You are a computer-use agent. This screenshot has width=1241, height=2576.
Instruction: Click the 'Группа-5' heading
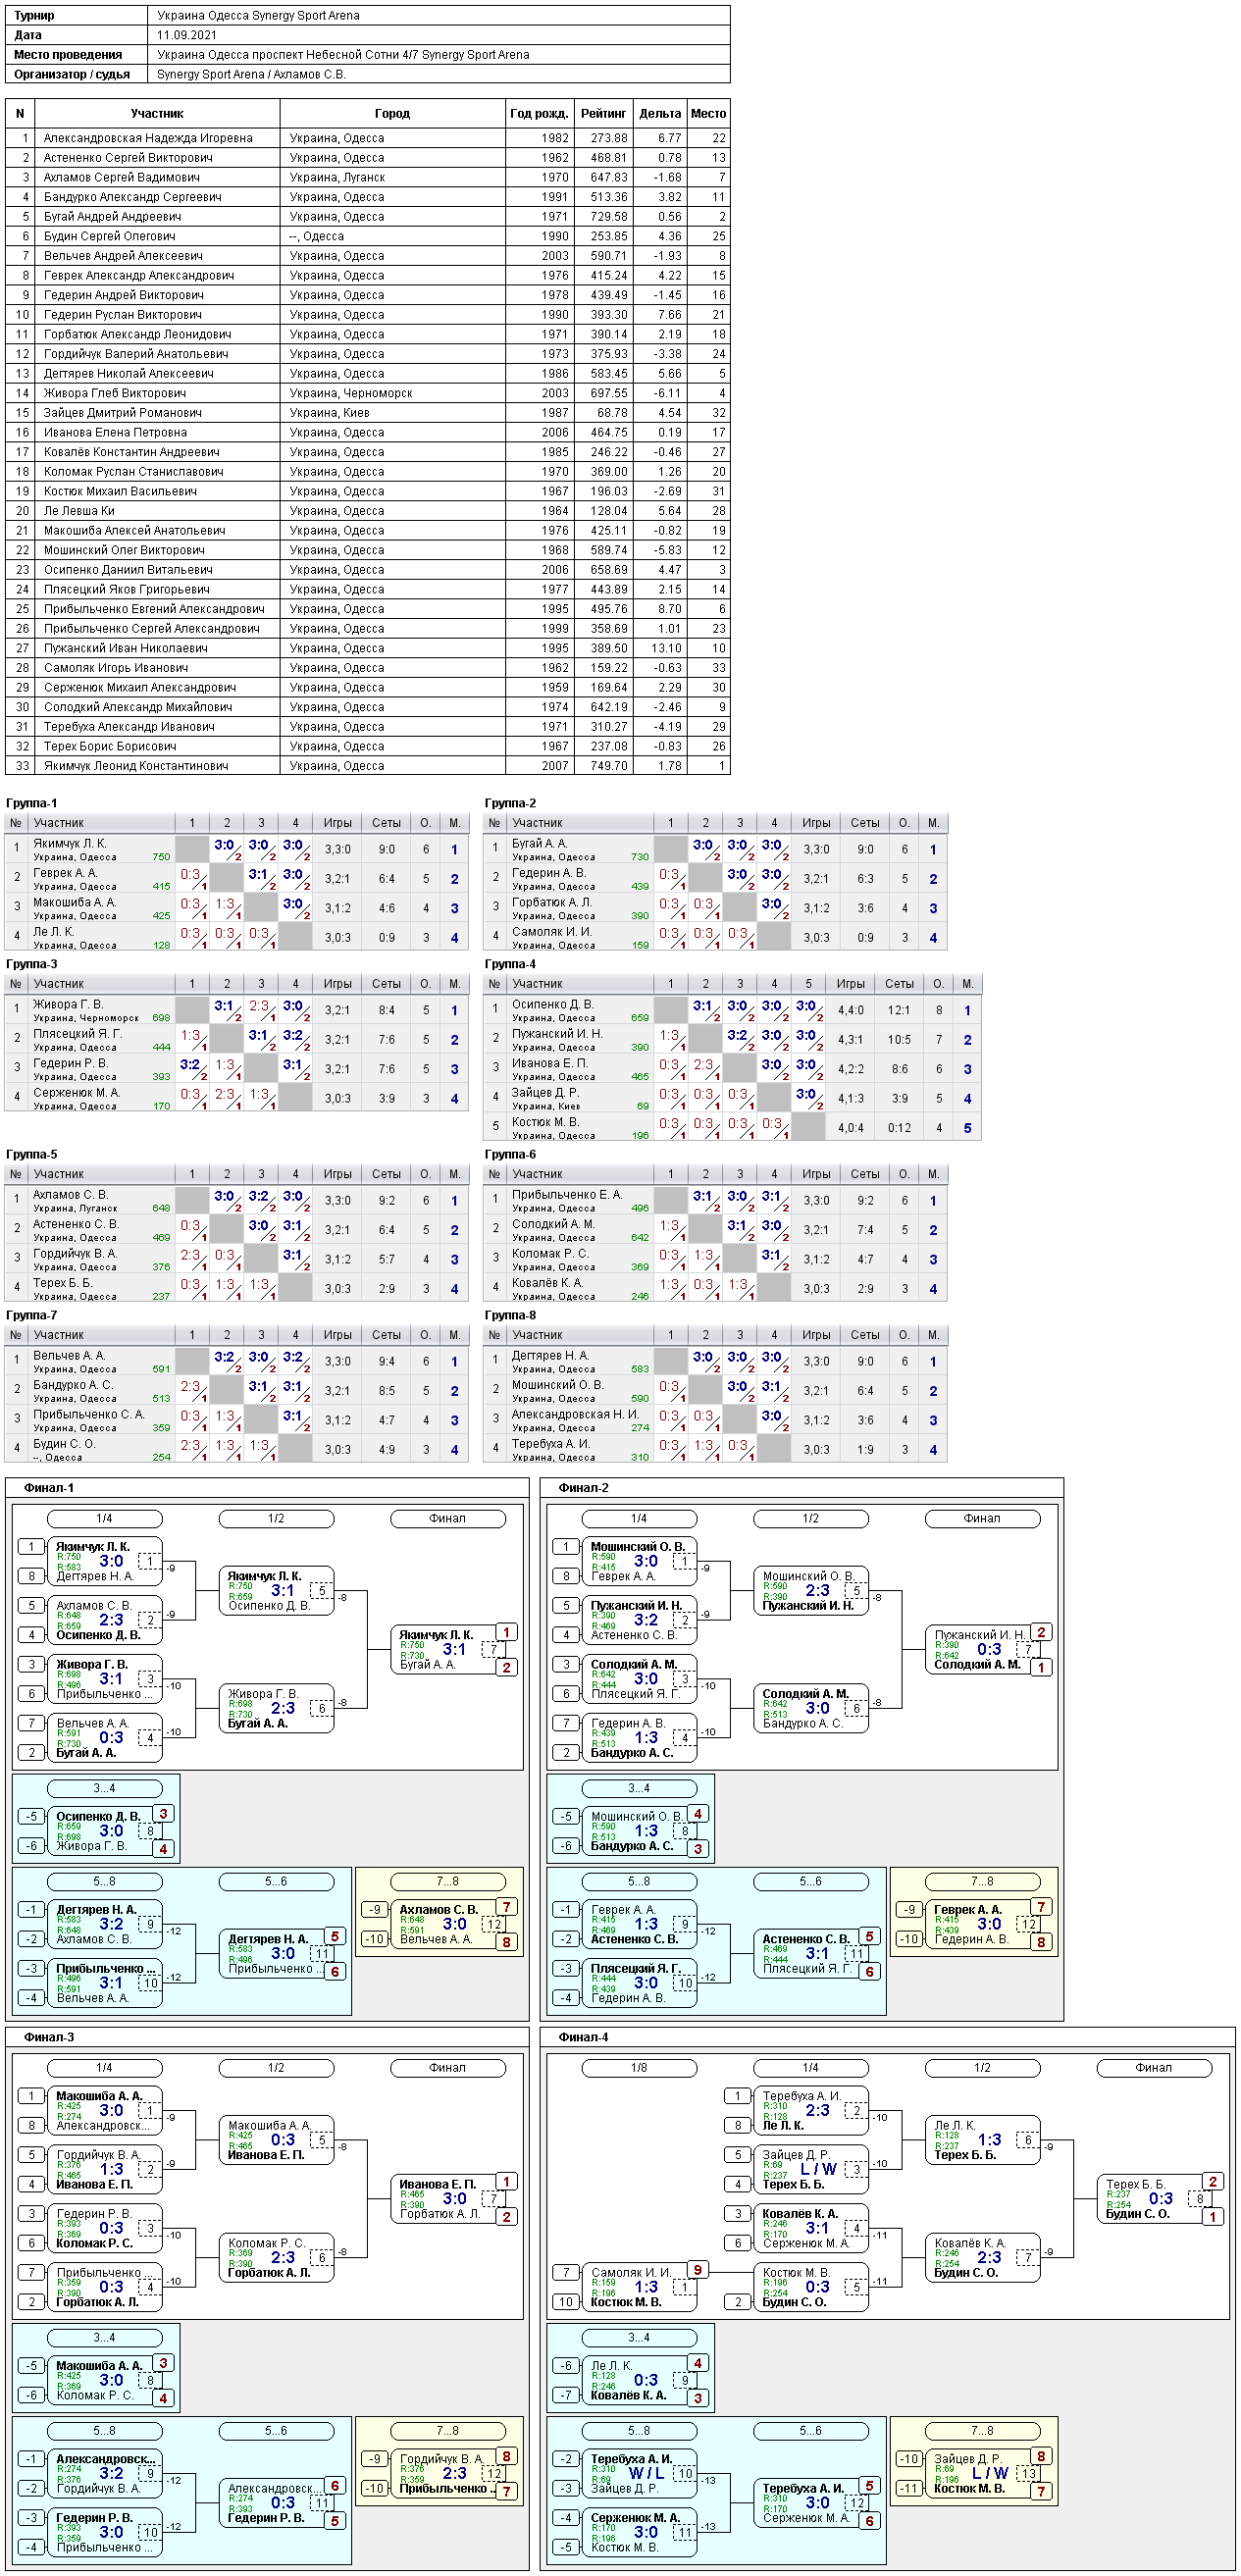click(x=32, y=1154)
